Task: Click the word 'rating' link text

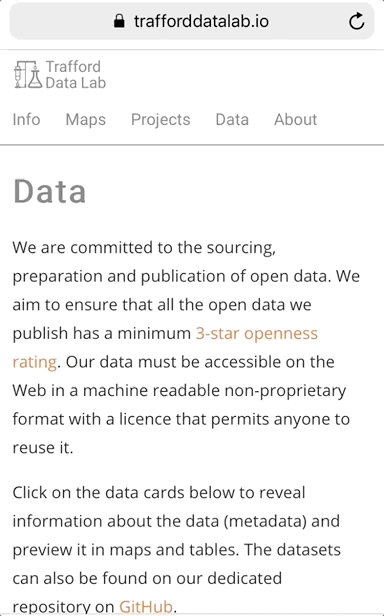Action: click(x=35, y=362)
